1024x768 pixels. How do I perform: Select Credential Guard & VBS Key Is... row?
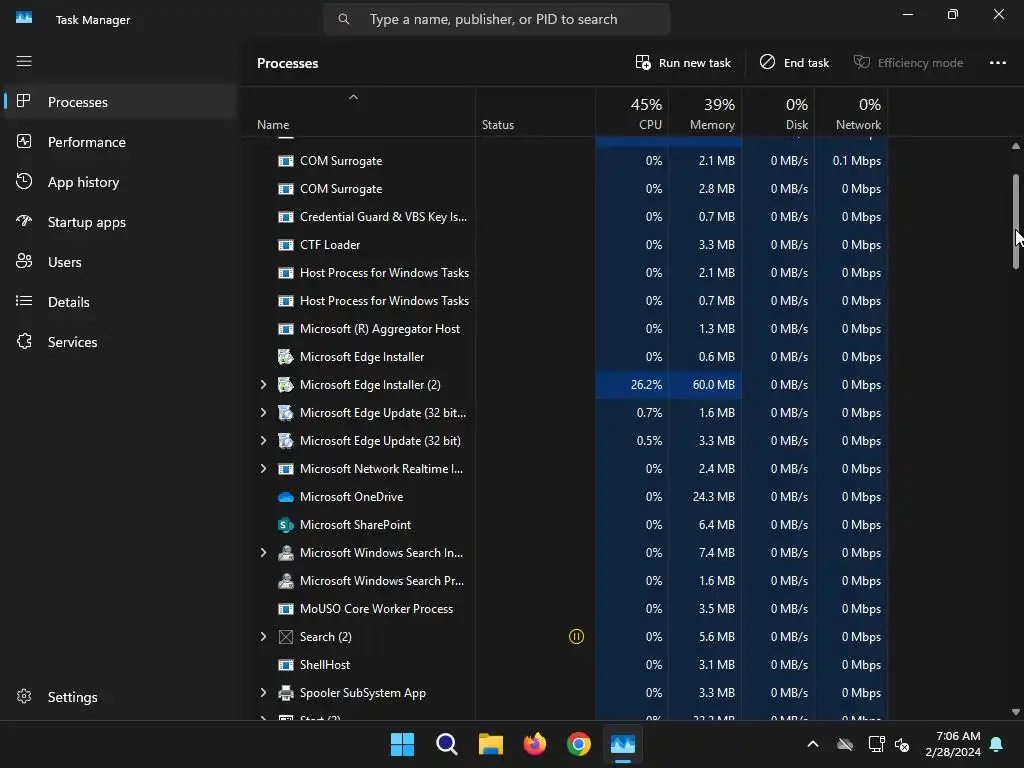click(566, 217)
